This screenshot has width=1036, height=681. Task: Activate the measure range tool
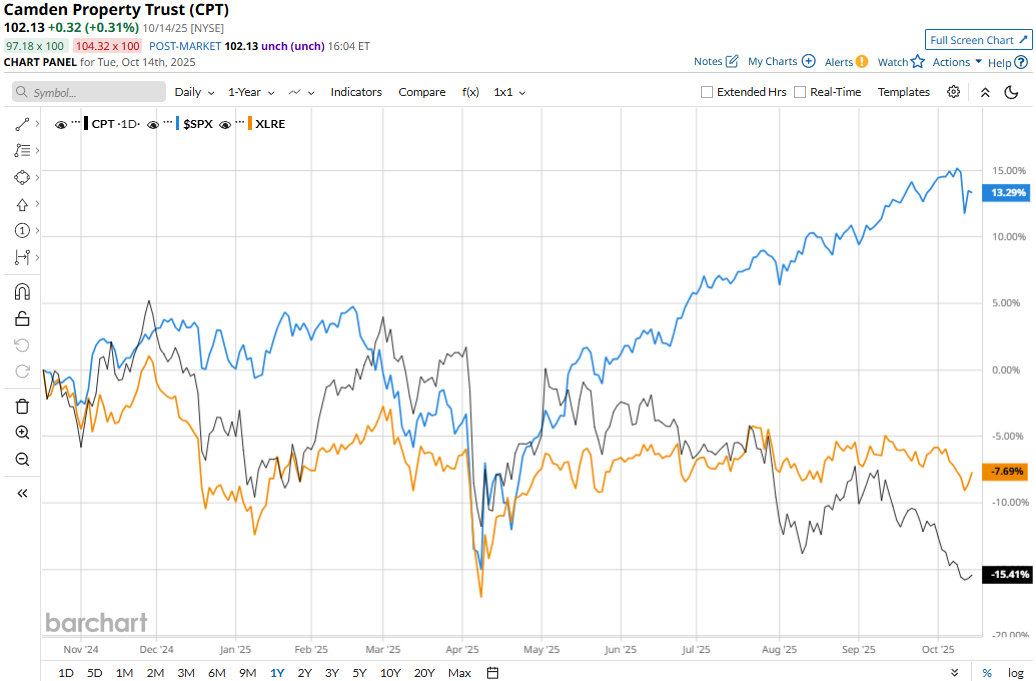point(22,257)
